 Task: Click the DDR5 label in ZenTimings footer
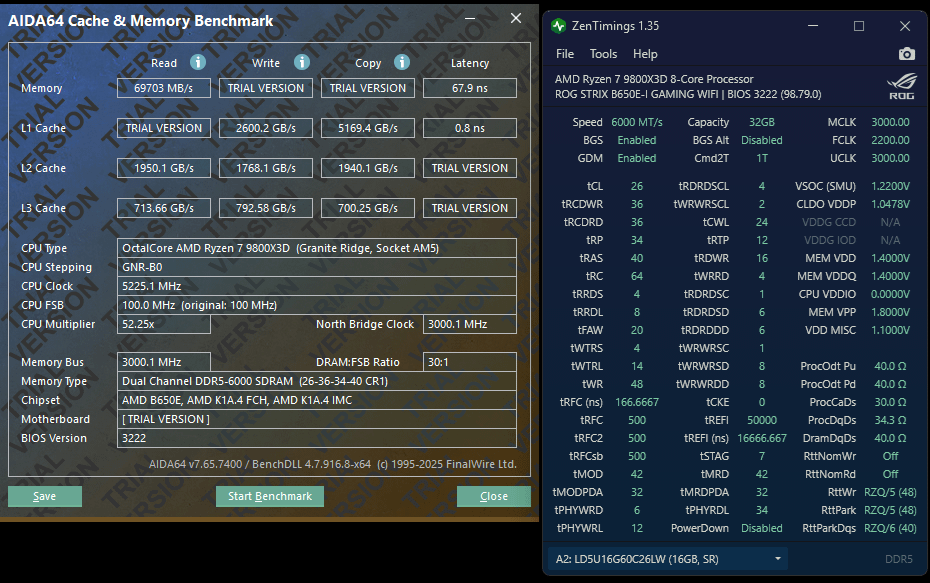tap(899, 559)
